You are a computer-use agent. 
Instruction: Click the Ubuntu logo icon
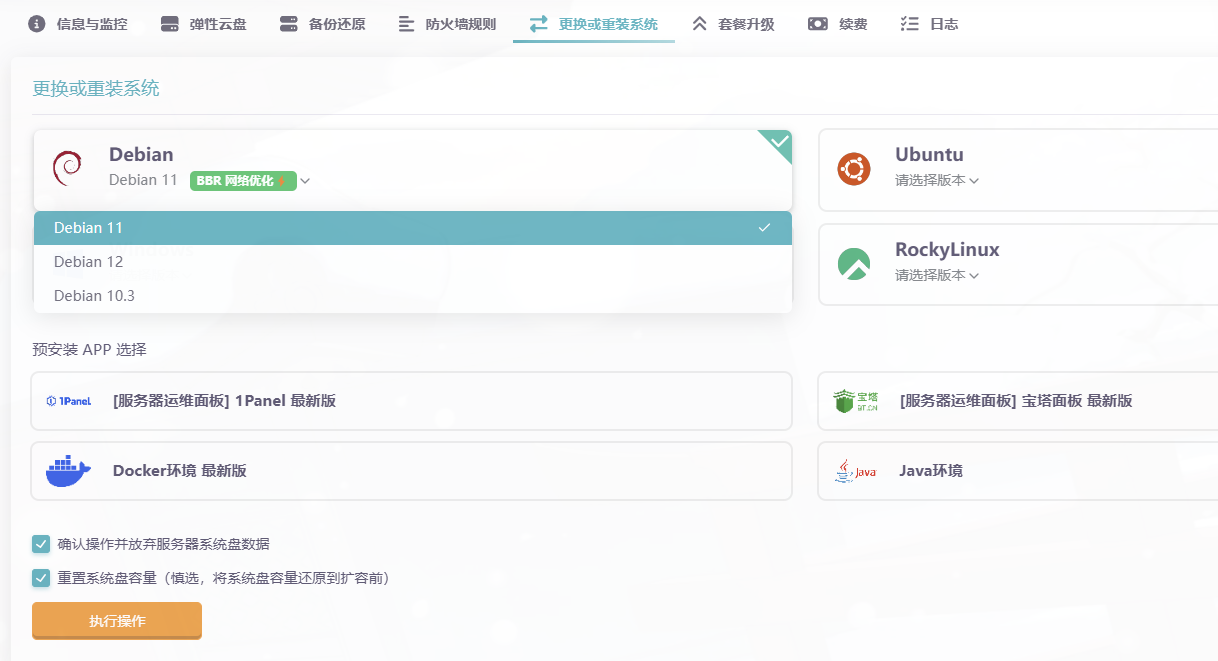[x=854, y=169]
